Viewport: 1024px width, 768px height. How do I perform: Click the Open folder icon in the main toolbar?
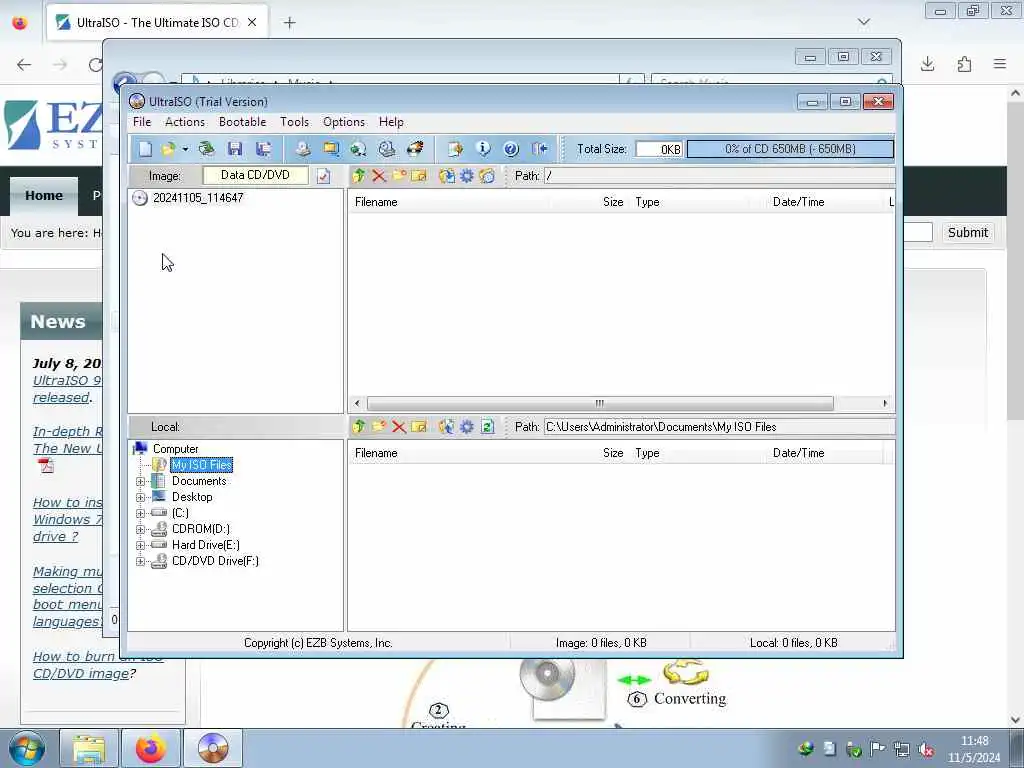[168, 149]
